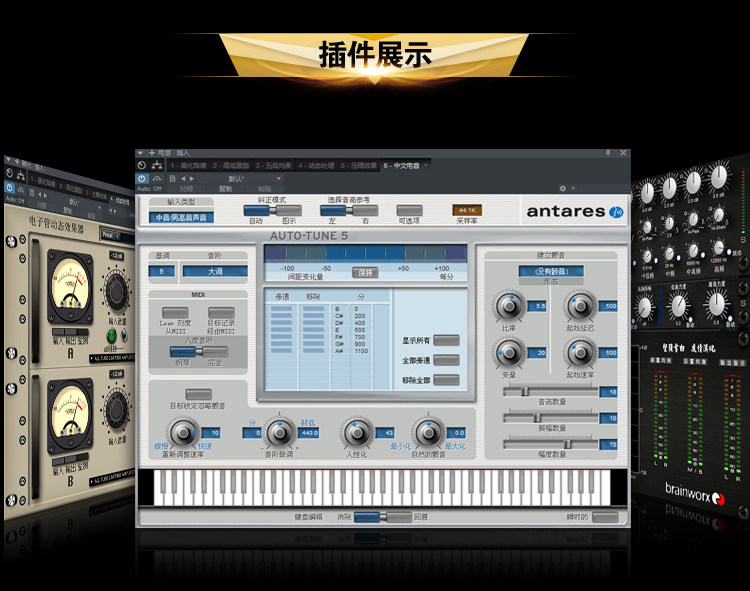750x591 pixels.
Task: Click the 显示所有 show all button
Action: click(x=446, y=340)
